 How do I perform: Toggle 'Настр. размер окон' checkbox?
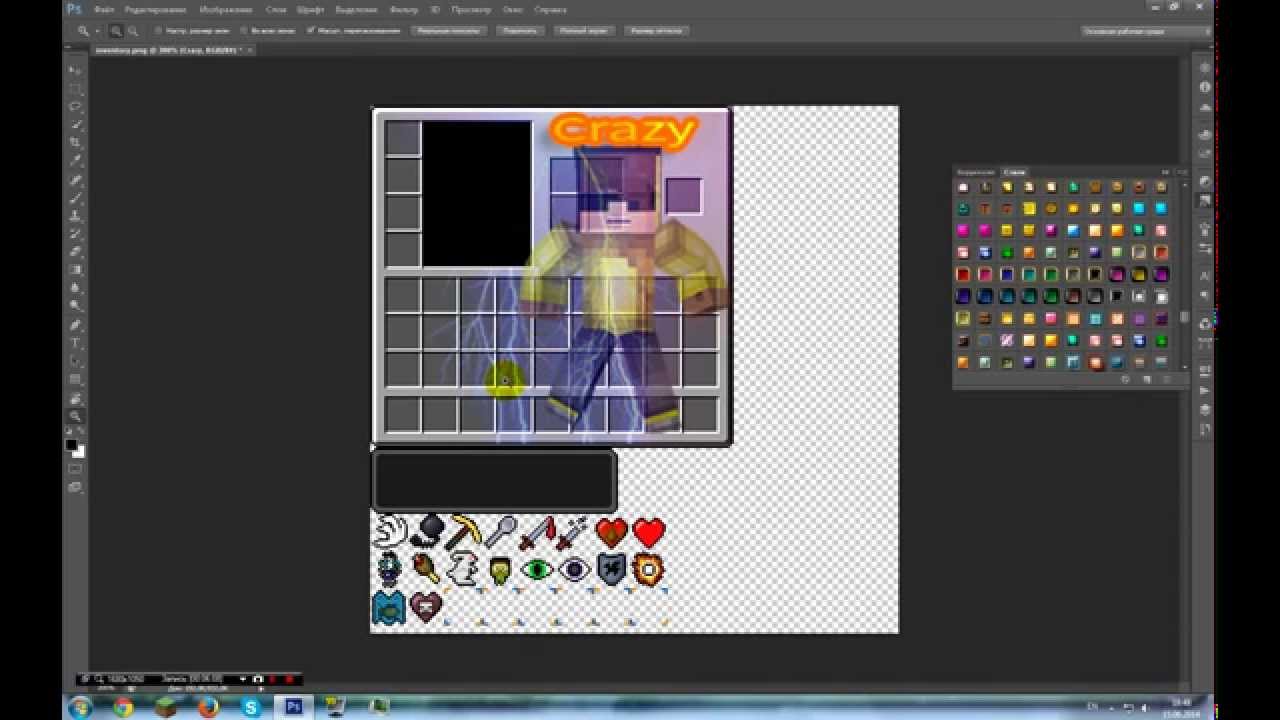coord(158,31)
